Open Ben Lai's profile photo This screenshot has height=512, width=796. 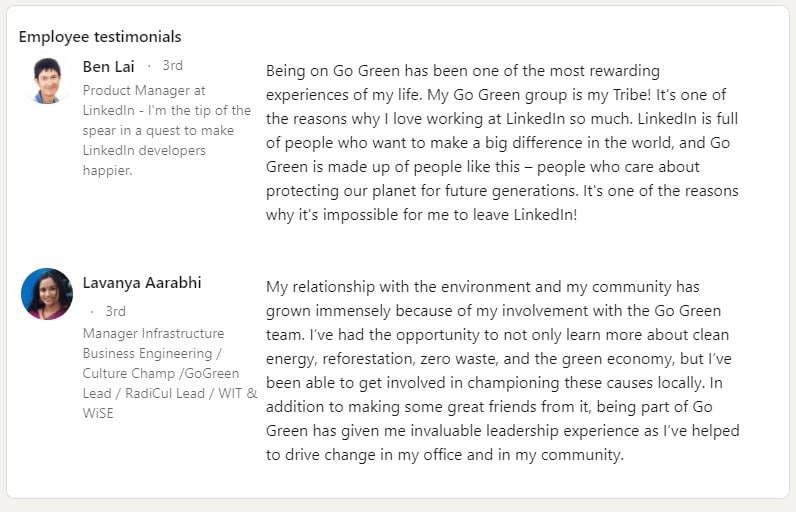click(x=47, y=81)
